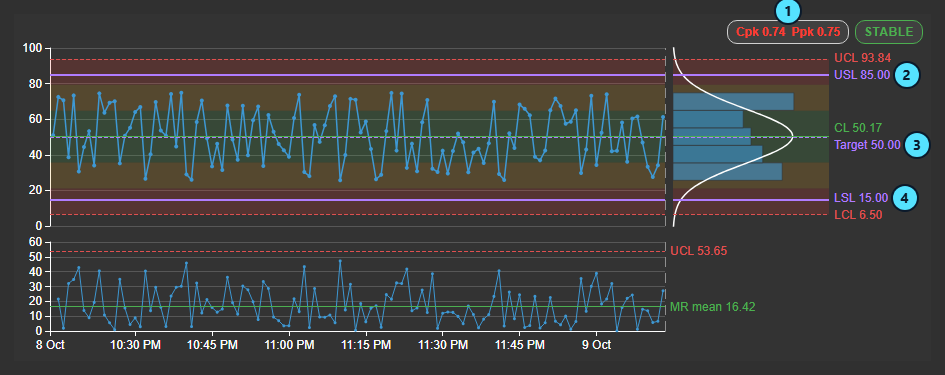The image size is (945, 375).
Task: Click the 11:15 PM time axis label
Action: point(366,345)
